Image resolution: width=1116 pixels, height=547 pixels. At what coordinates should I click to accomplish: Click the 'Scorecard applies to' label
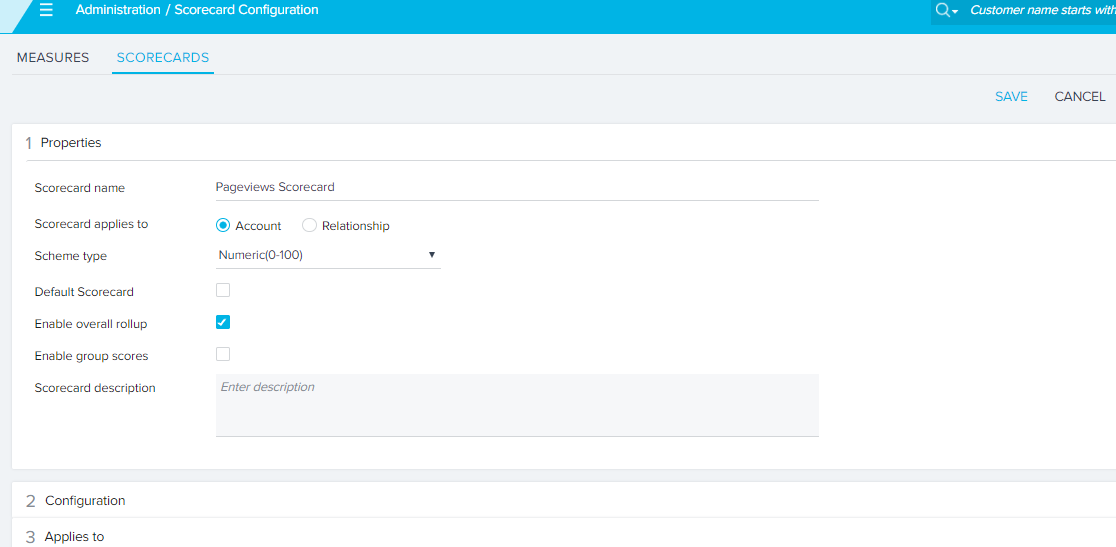[91, 224]
